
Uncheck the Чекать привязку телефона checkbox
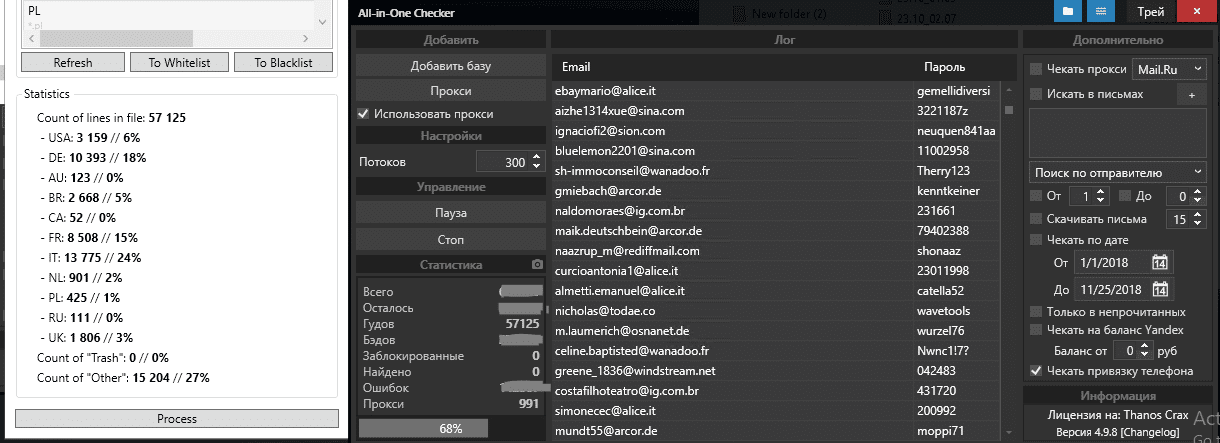point(1036,371)
